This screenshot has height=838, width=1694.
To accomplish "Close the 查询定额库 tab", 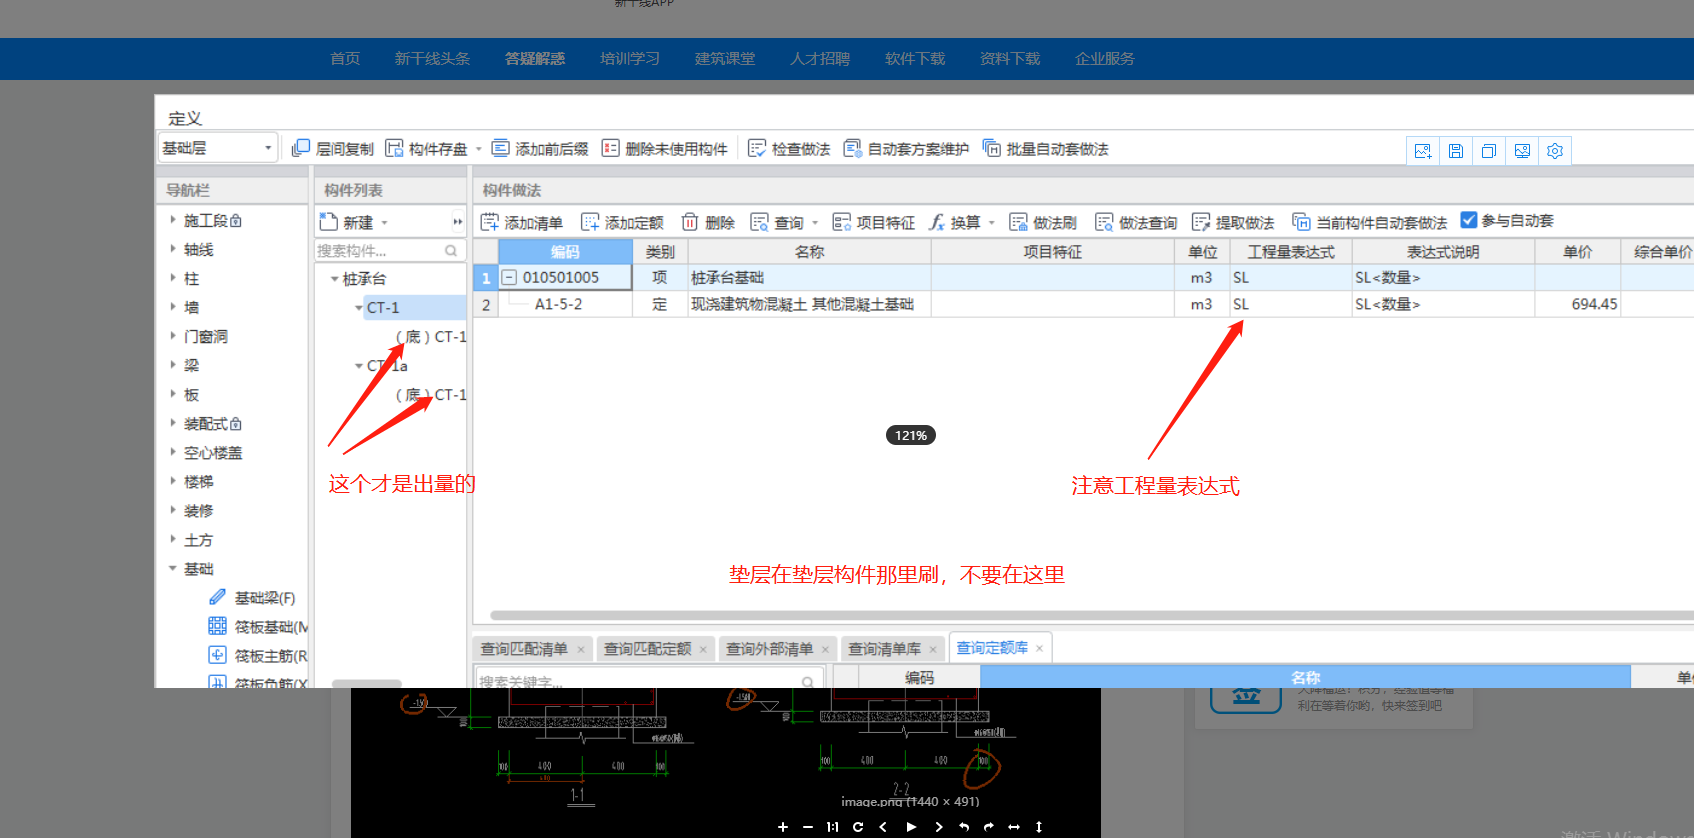I will (x=1039, y=648).
